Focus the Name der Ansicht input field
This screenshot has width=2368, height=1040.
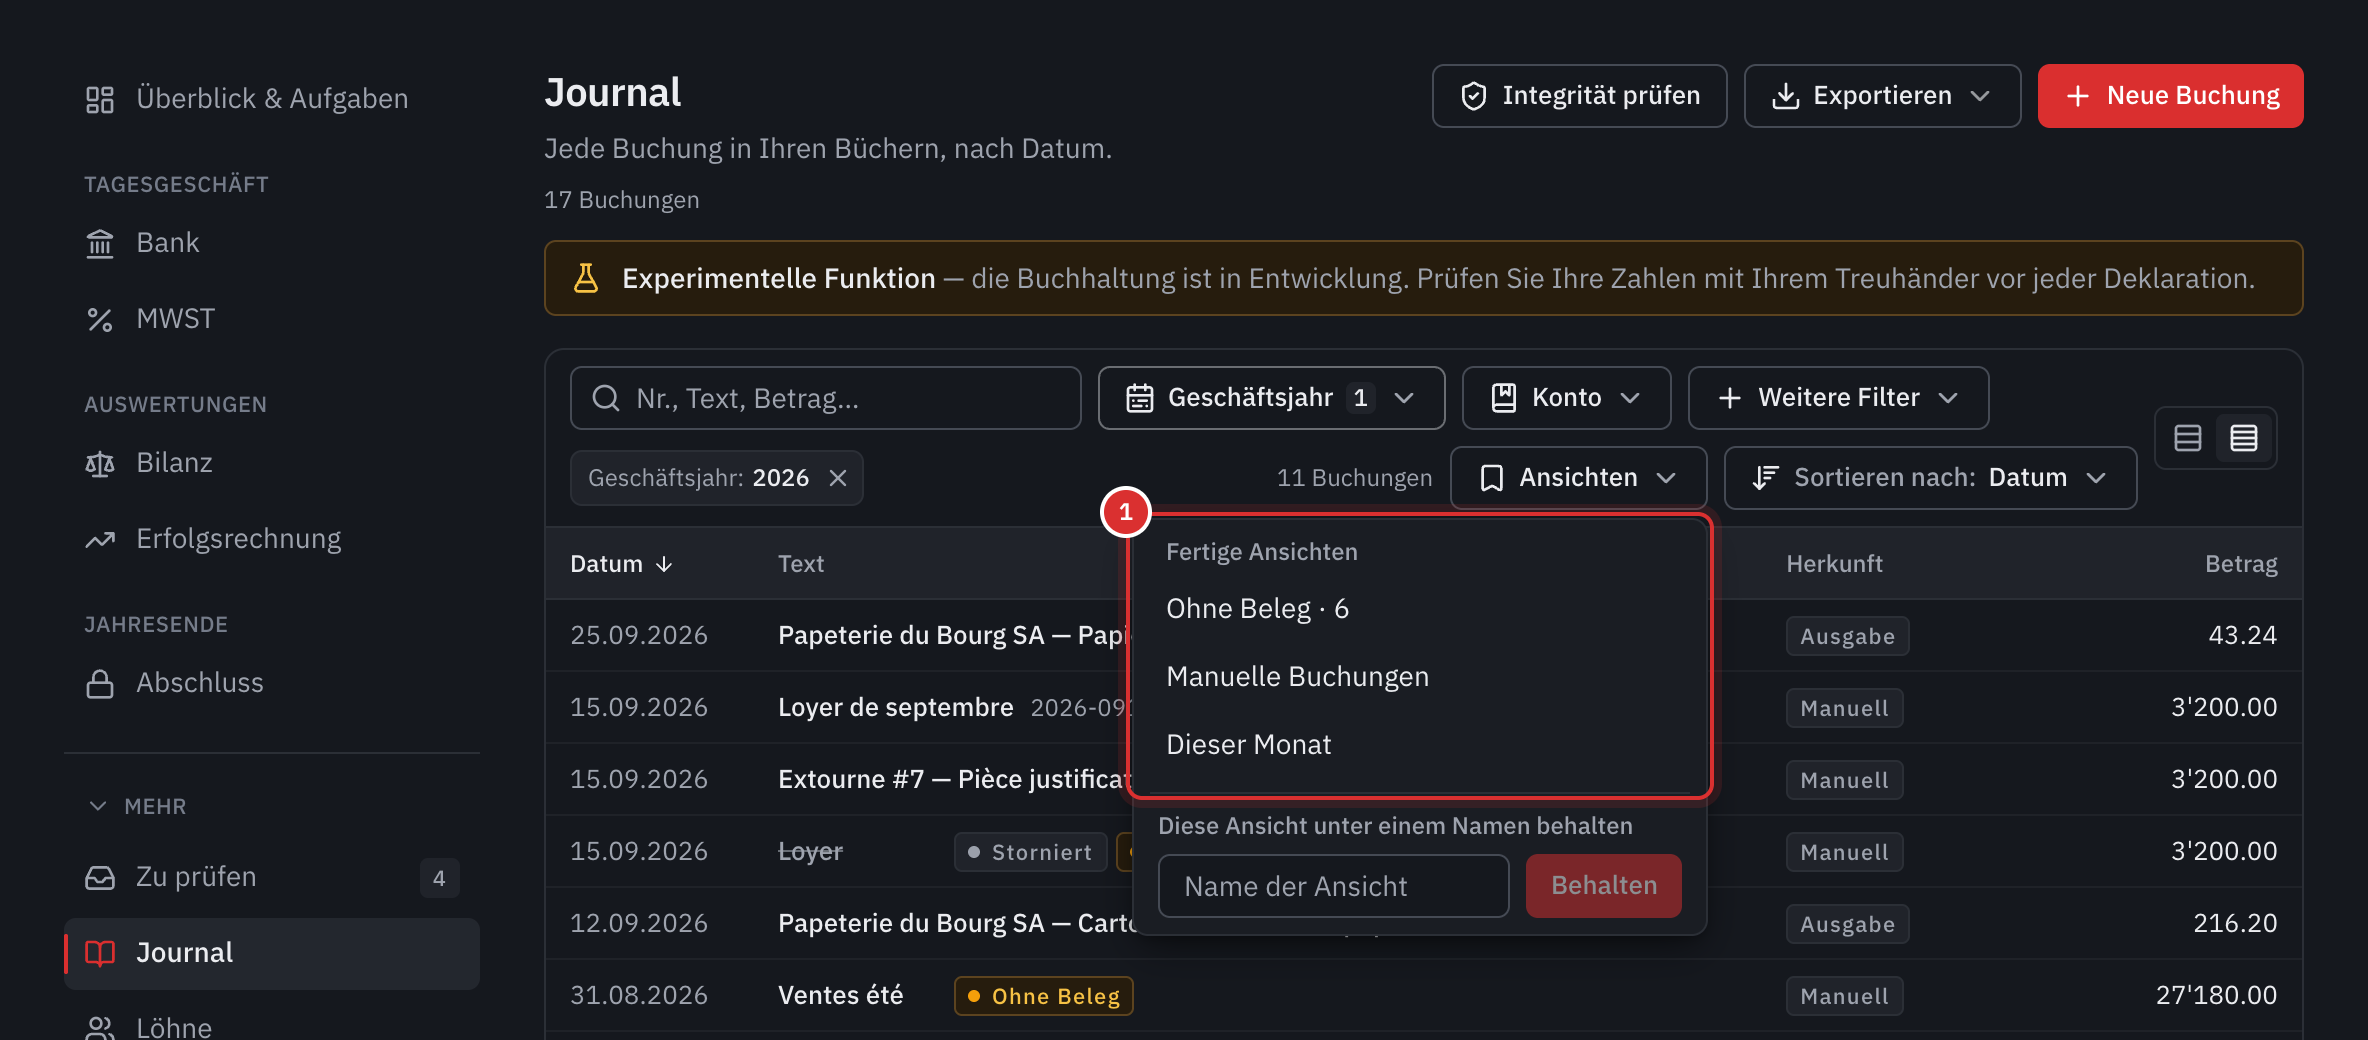(1334, 886)
